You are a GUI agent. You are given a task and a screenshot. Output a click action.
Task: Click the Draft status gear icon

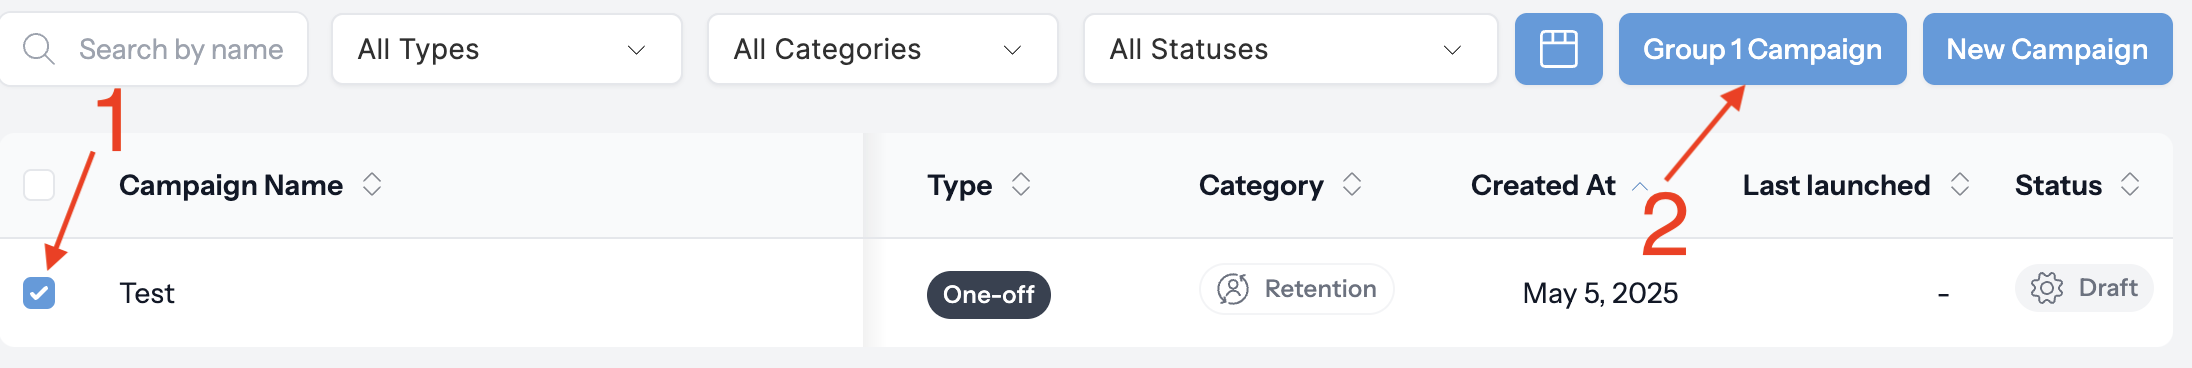(2047, 288)
